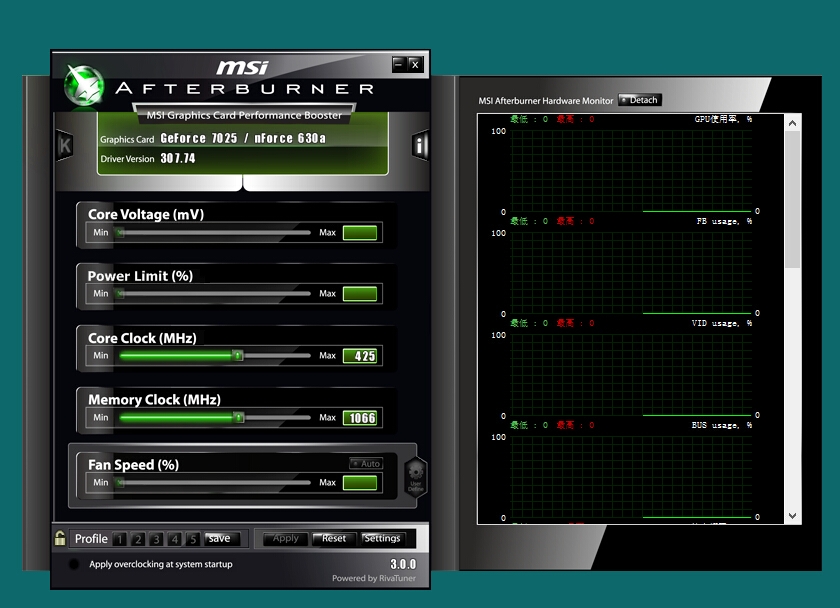
Task: Click the Core Voltage value field
Action: pyautogui.click(x=360, y=232)
